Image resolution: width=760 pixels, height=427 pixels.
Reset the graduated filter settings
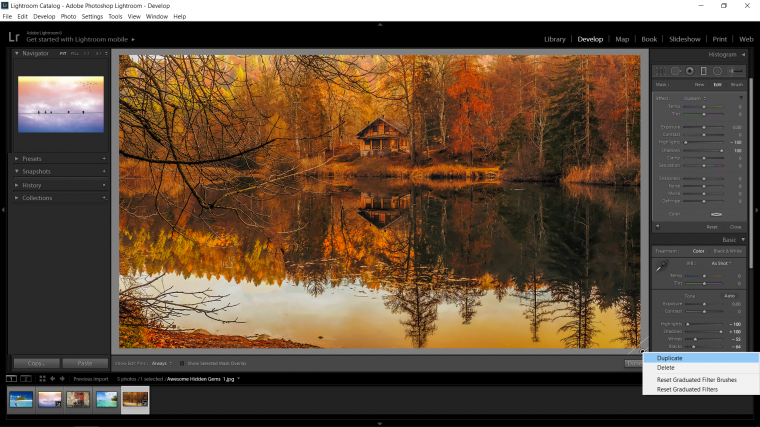(712, 227)
